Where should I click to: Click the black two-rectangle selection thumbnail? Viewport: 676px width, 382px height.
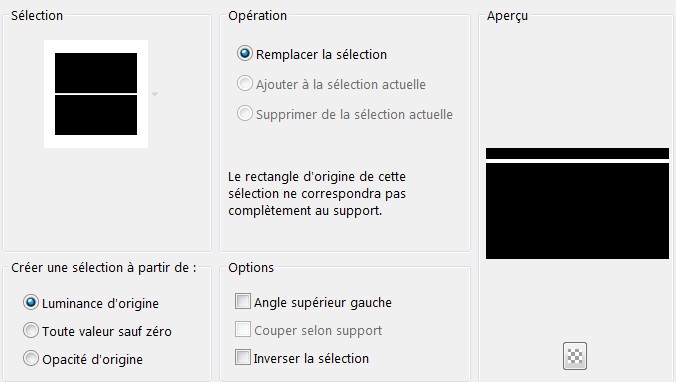[x=96, y=94]
